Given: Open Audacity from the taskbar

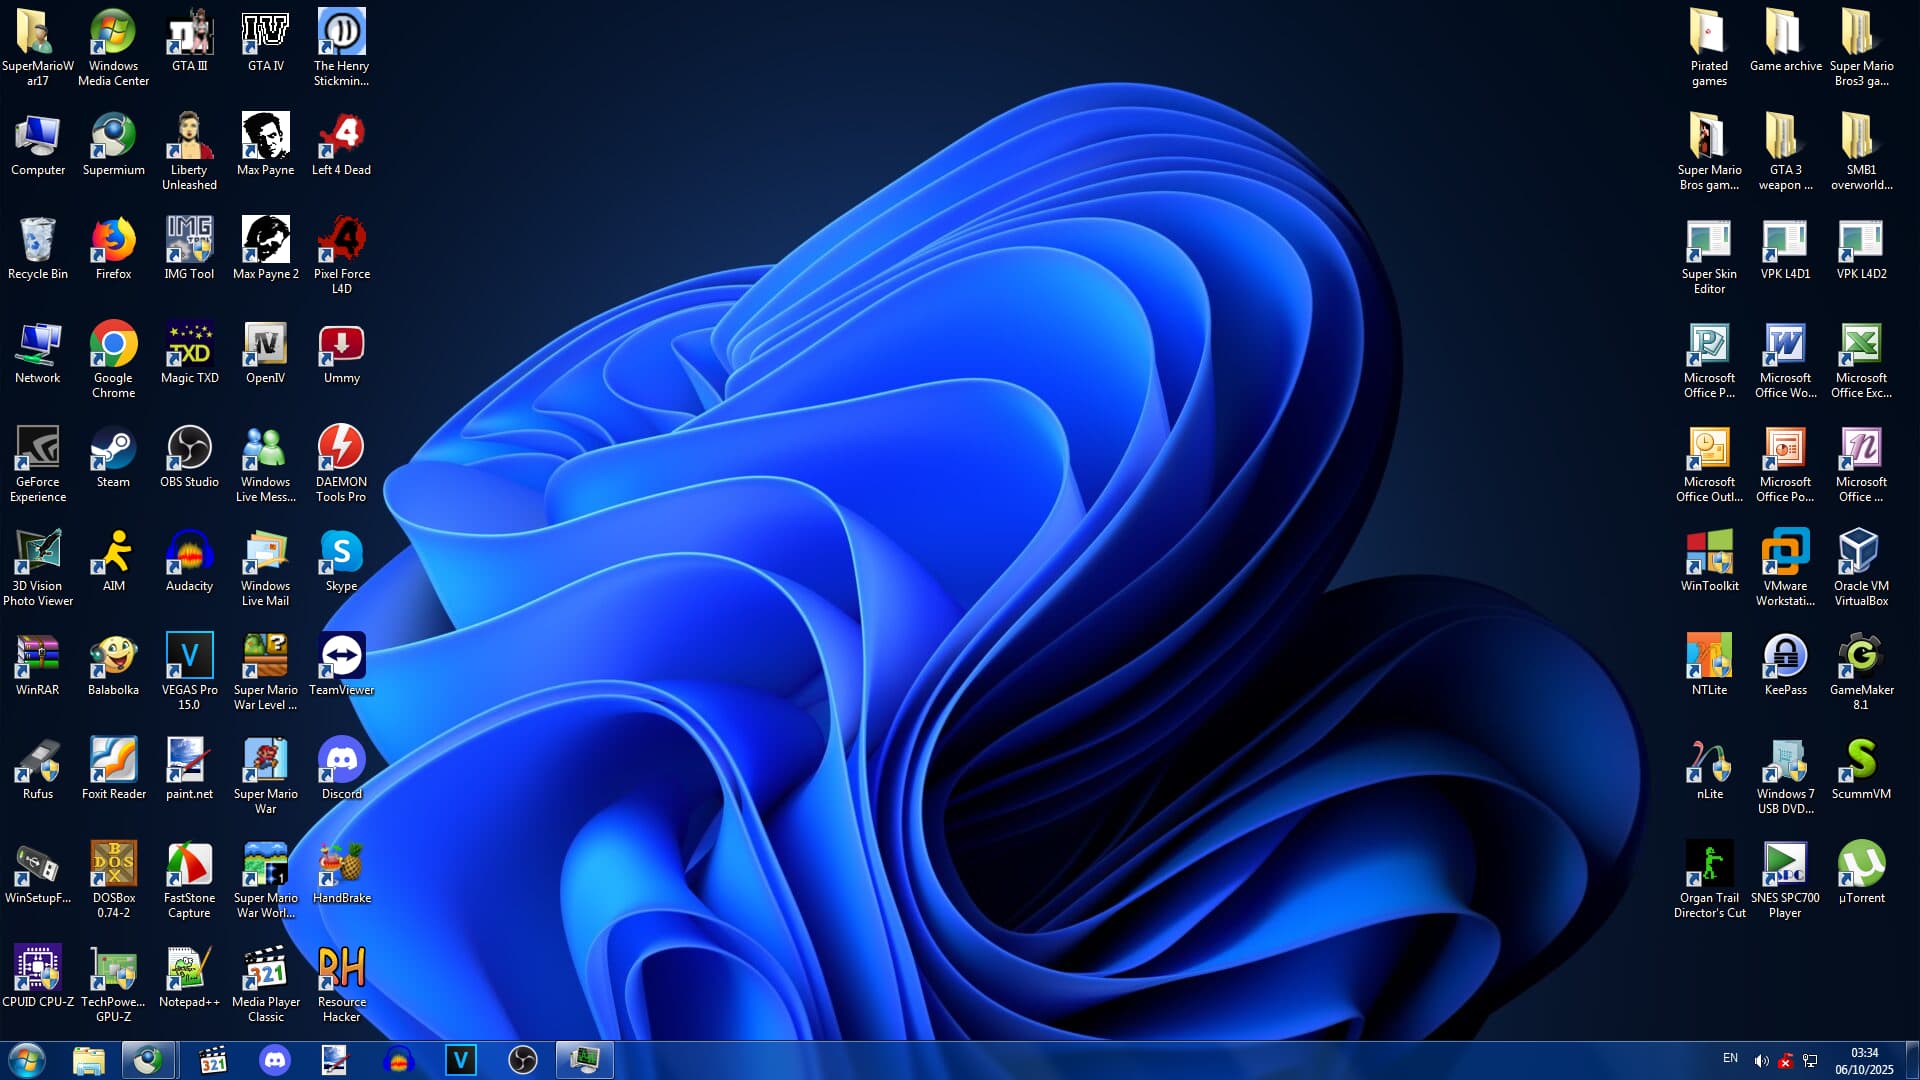Looking at the screenshot, I should point(399,1060).
